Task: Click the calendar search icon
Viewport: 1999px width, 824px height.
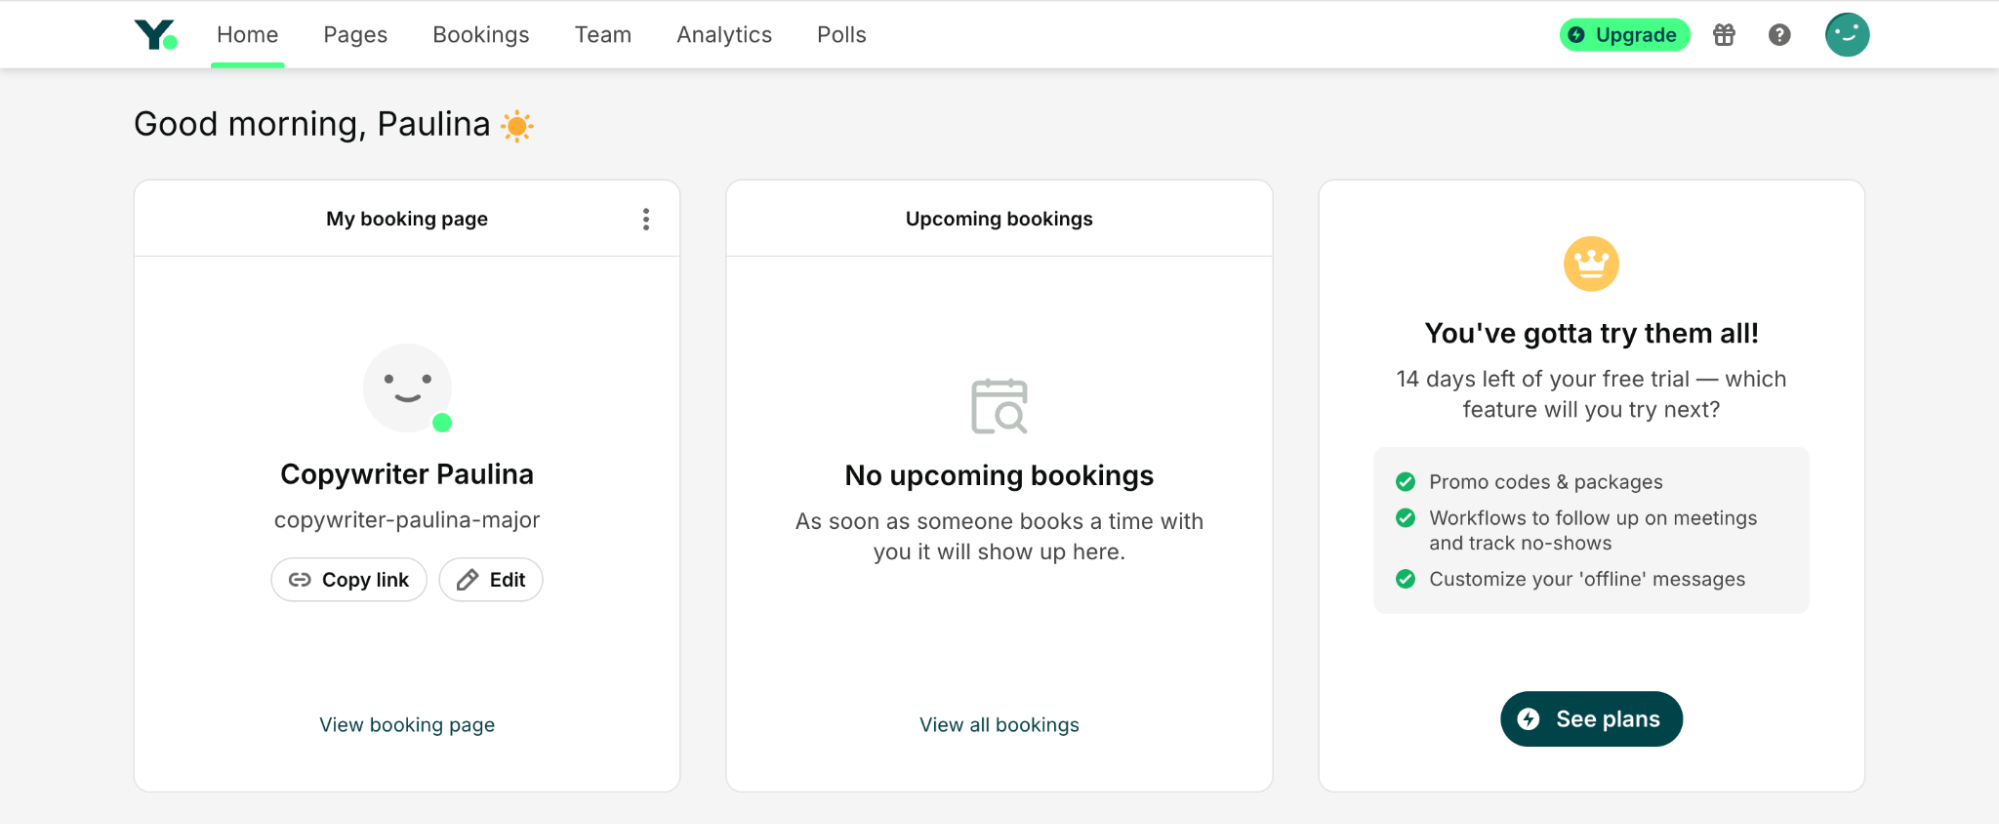Action: coord(999,406)
